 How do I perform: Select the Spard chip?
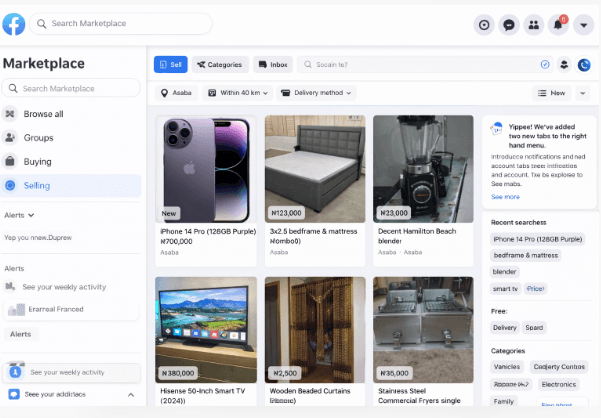(x=534, y=328)
